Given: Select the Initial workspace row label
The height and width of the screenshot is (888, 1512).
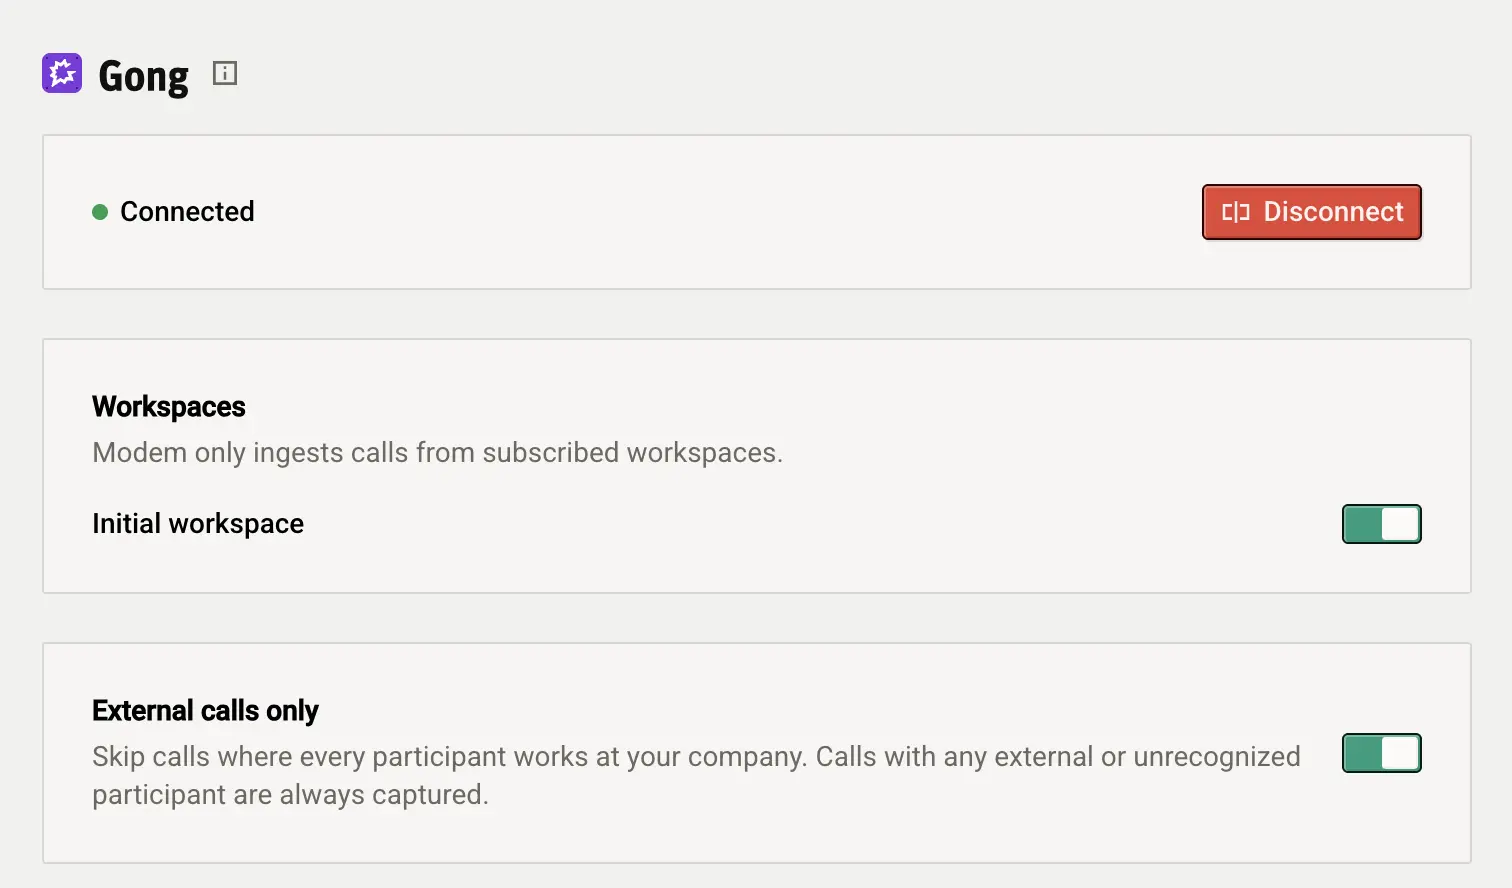Looking at the screenshot, I should 198,524.
